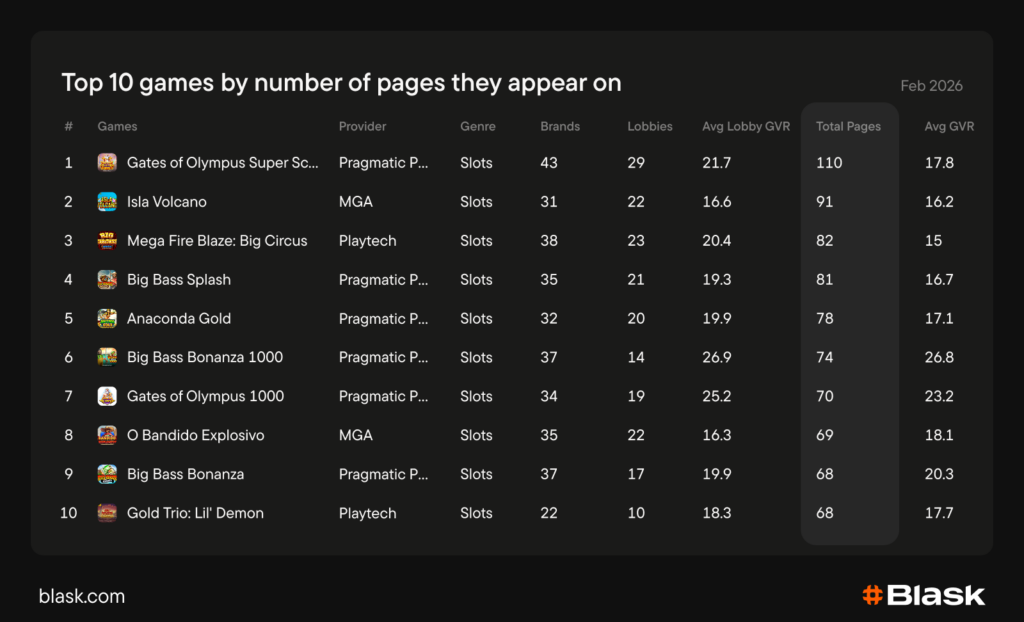The image size is (1024, 622).
Task: Click the Provider column header
Action: click(362, 127)
